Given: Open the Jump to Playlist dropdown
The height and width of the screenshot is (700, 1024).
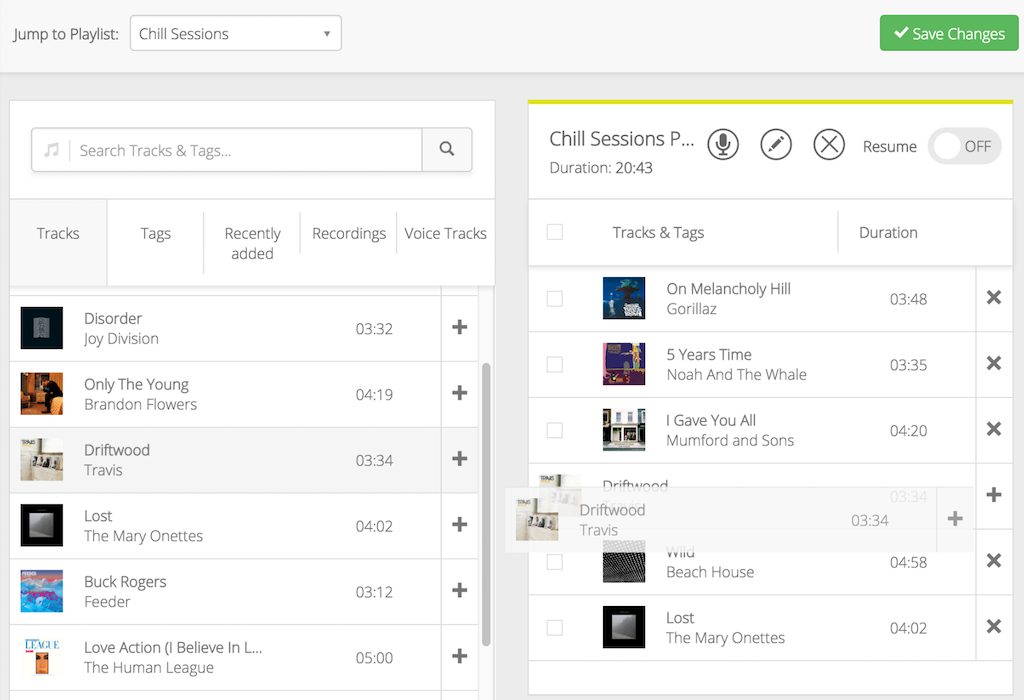Looking at the screenshot, I should 236,33.
